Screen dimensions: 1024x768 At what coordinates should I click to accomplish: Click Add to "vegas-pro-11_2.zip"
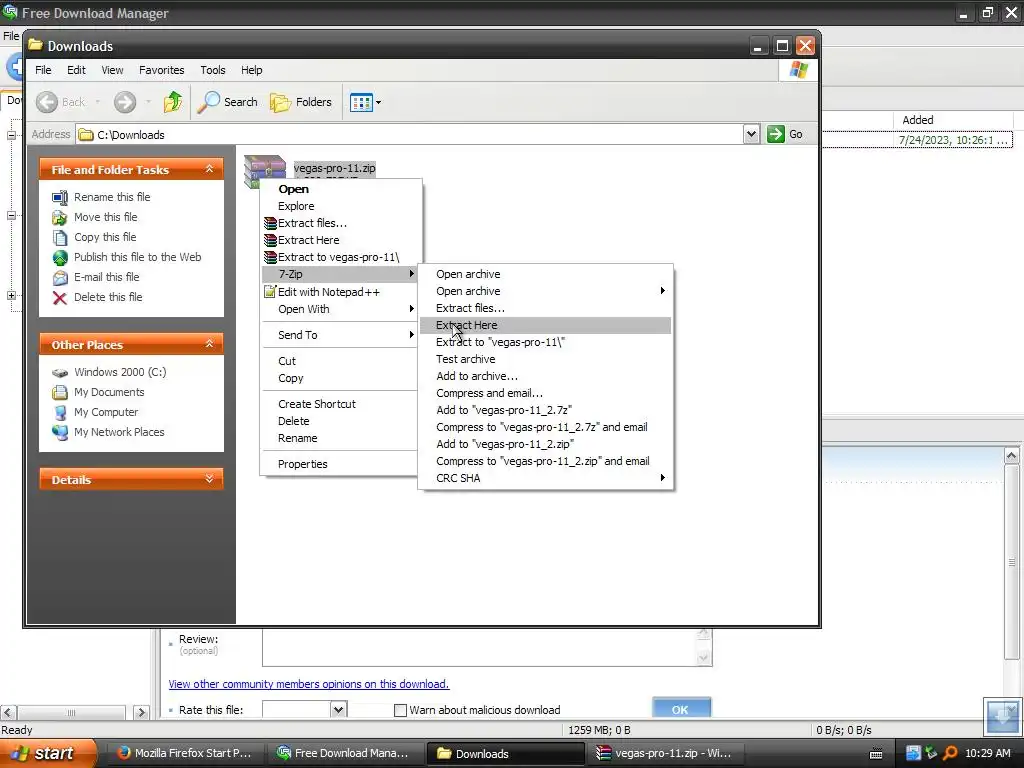tap(545, 444)
